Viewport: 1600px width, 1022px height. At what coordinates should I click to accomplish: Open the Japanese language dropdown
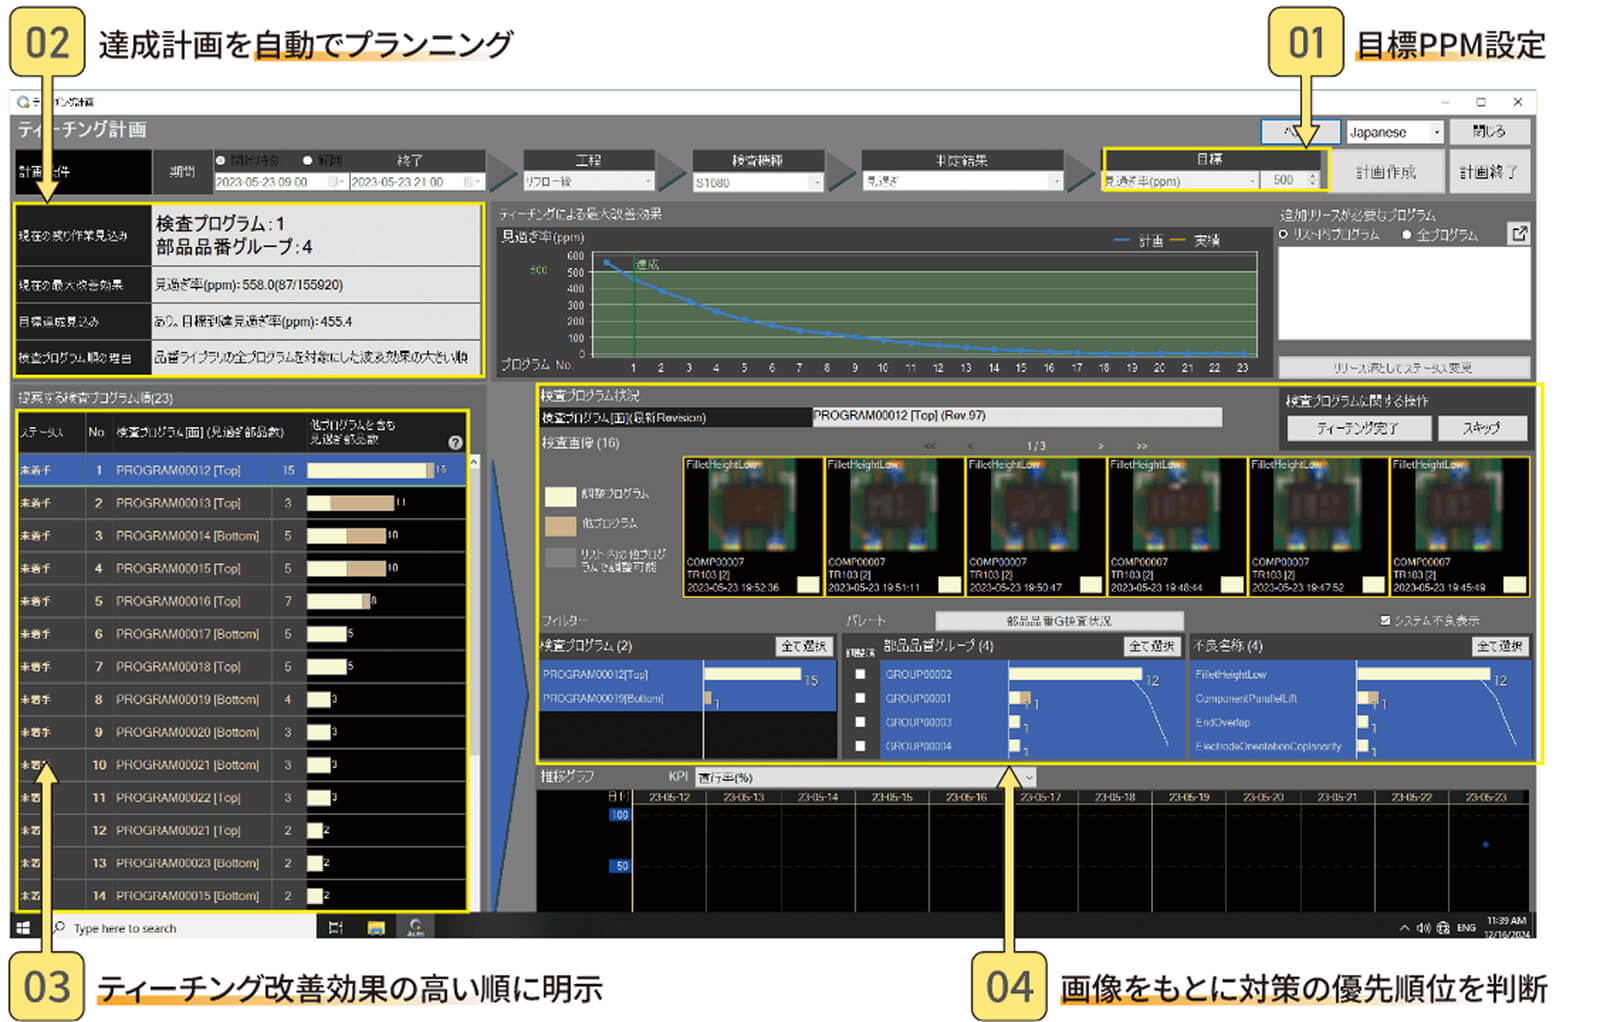[1394, 132]
